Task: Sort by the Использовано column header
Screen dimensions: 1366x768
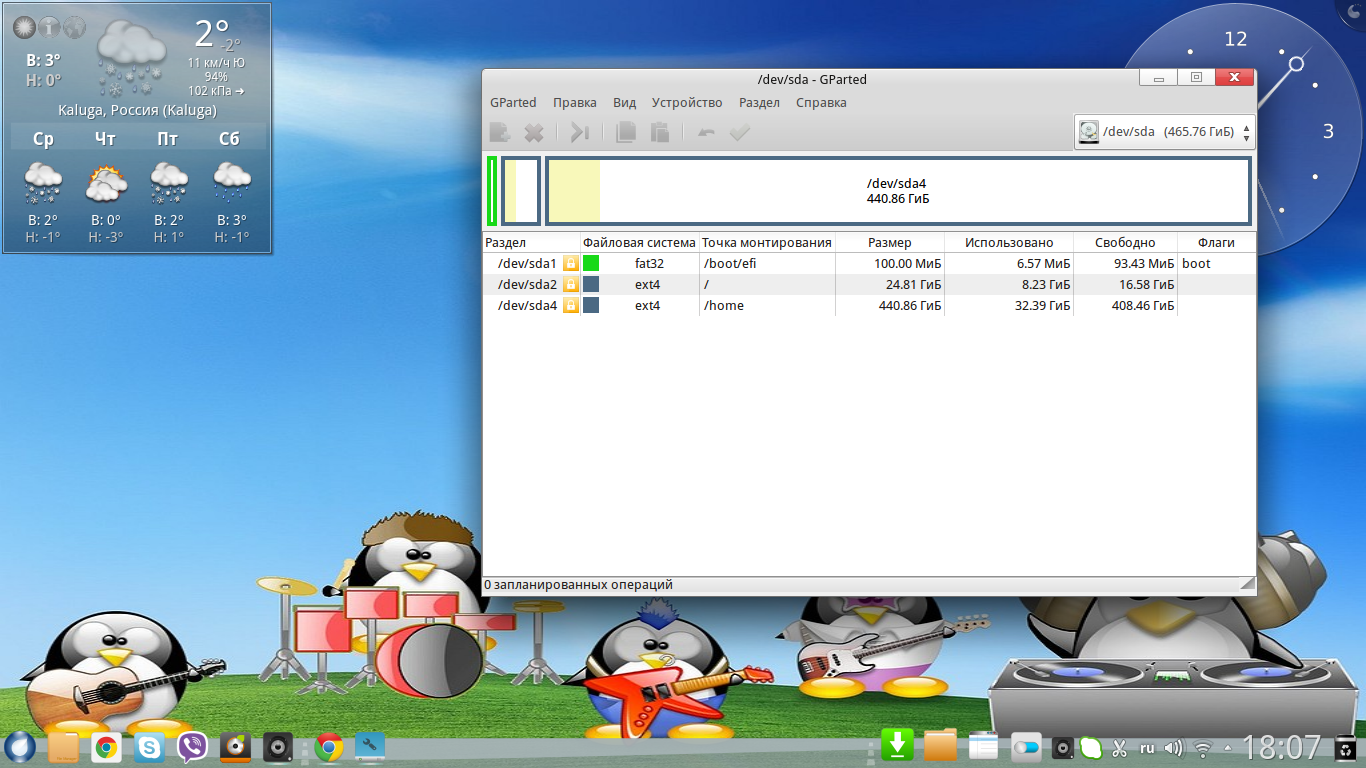Action: pos(1009,243)
